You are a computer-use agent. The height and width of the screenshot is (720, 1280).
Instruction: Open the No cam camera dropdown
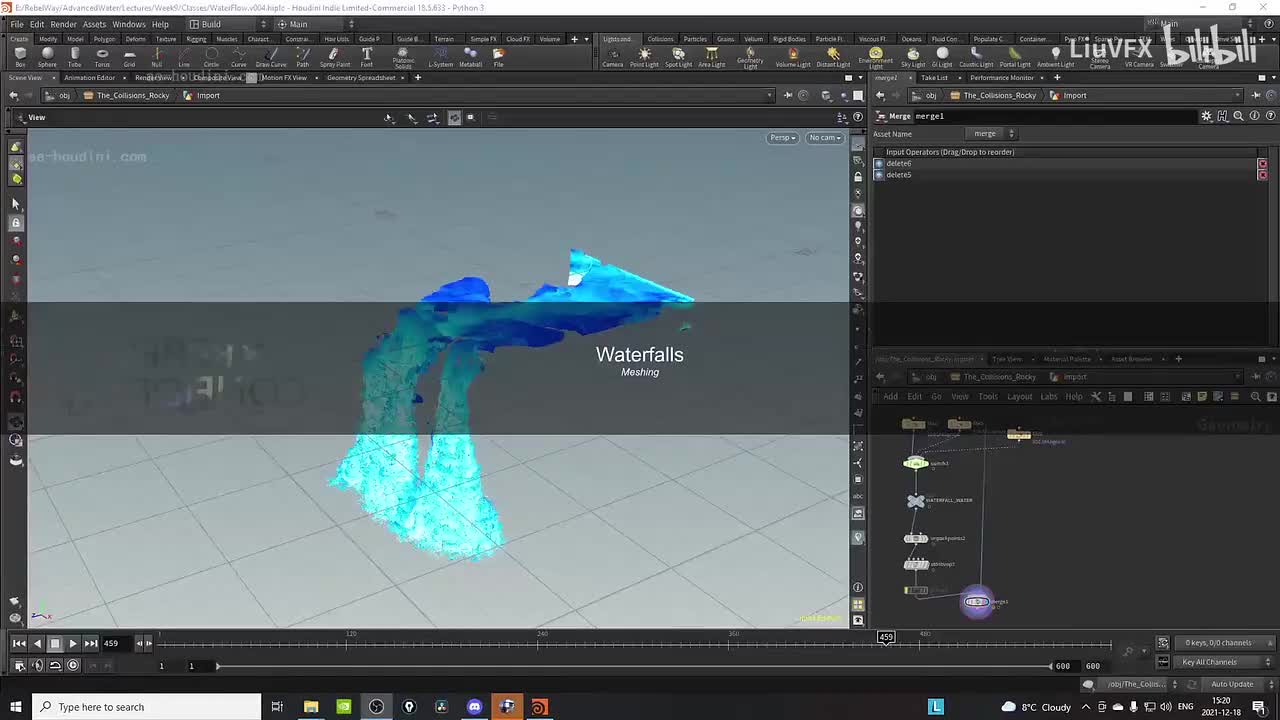(825, 138)
